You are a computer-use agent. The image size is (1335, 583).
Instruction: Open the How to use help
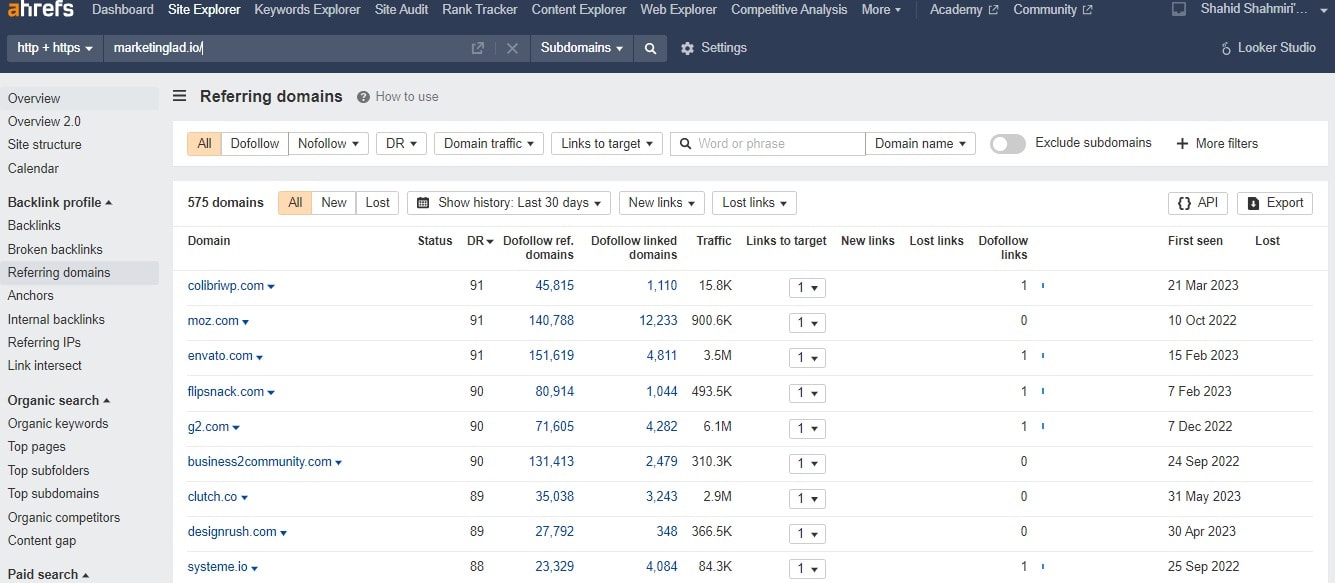pos(398,97)
